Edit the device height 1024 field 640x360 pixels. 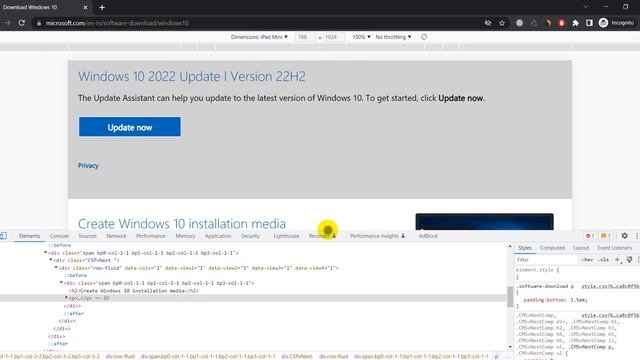point(333,37)
